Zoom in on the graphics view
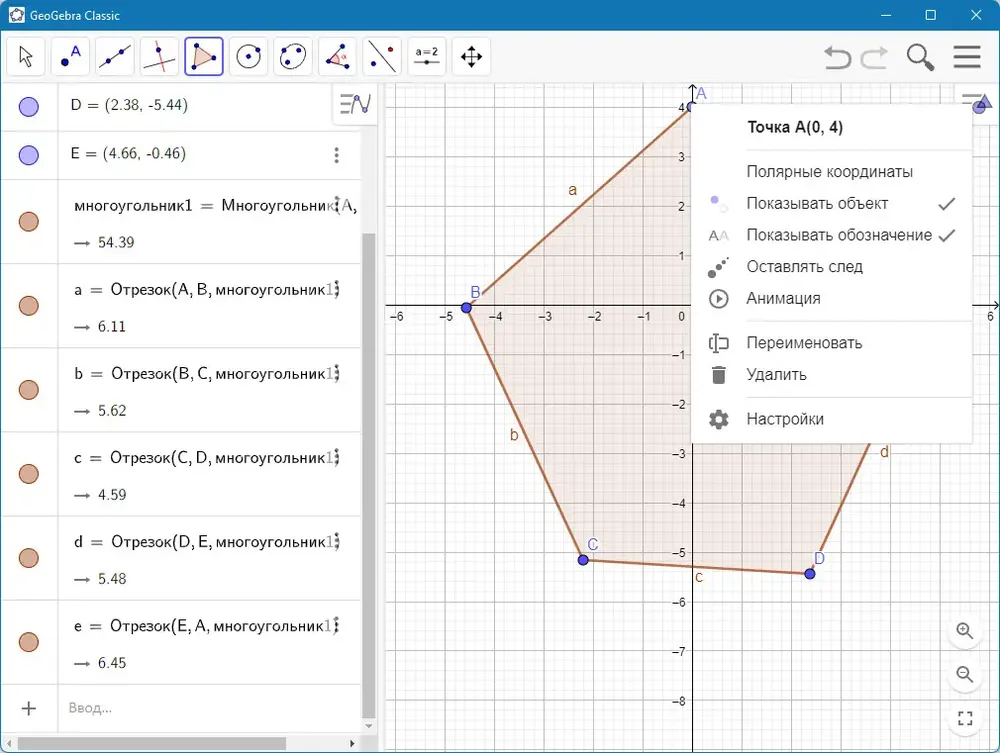The image size is (1000, 753). (x=965, y=631)
